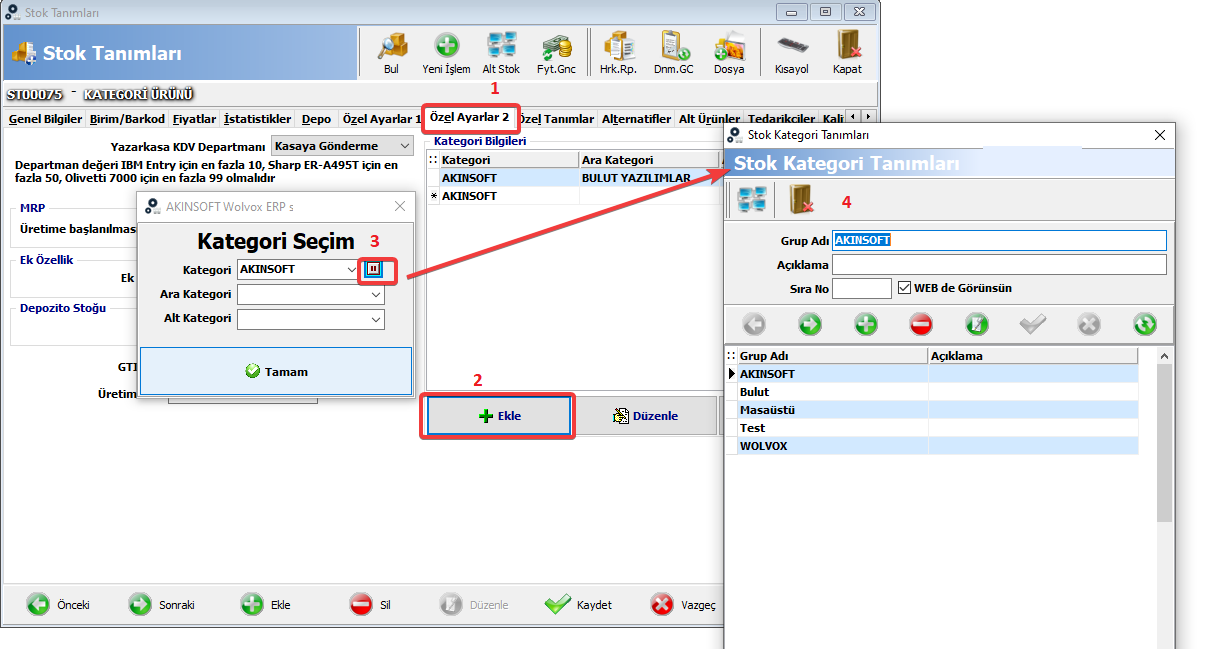The image size is (1207, 649).
Task: Click Ekle in the bottom navigation bar
Action: pyautogui.click(x=266, y=604)
